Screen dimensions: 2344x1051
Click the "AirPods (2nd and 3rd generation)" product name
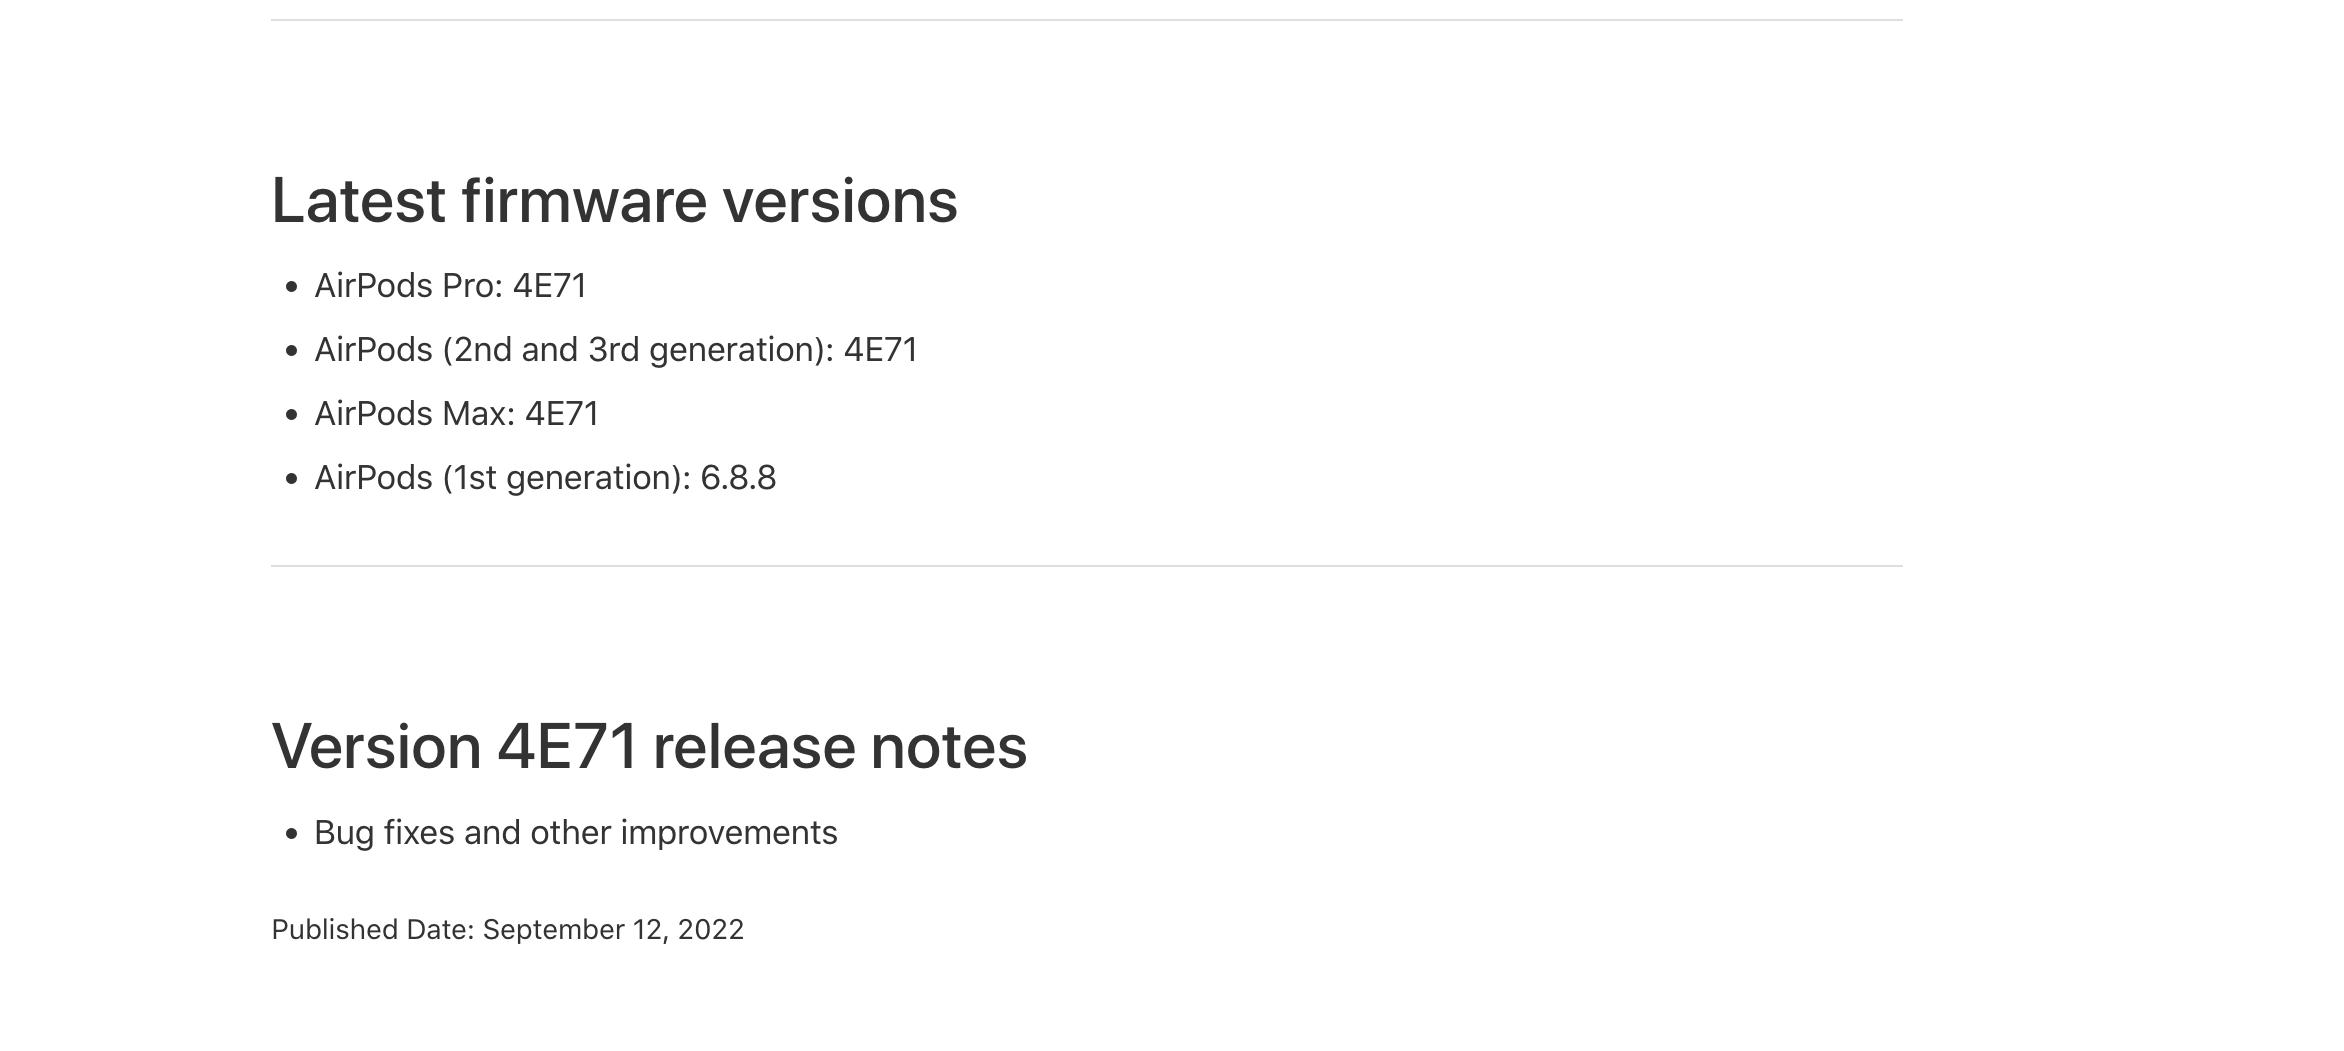[571, 350]
